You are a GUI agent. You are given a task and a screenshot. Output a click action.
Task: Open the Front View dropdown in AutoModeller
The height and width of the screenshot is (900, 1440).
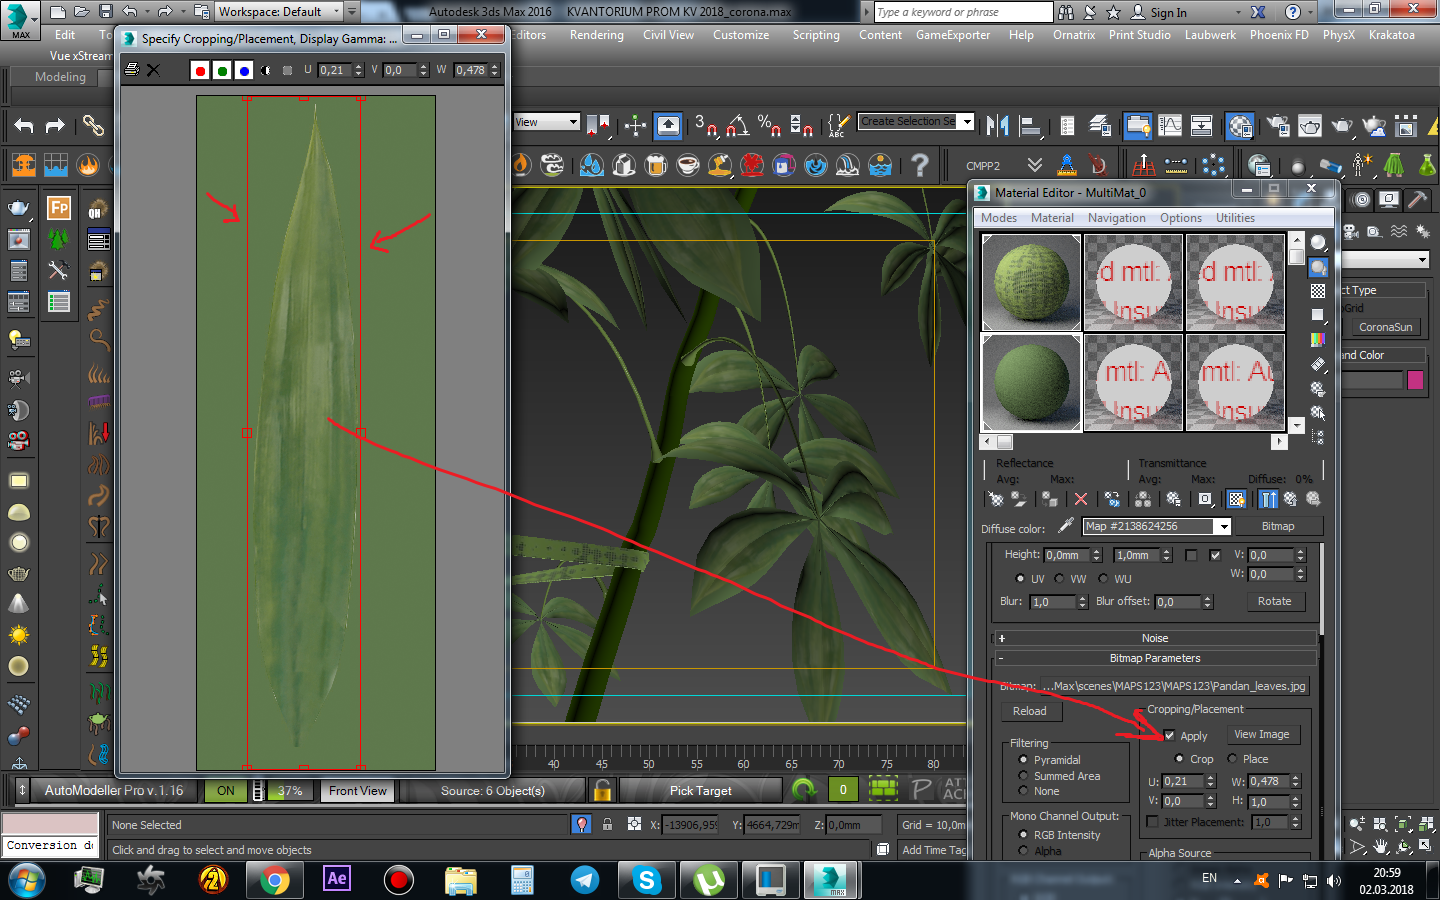pos(358,791)
